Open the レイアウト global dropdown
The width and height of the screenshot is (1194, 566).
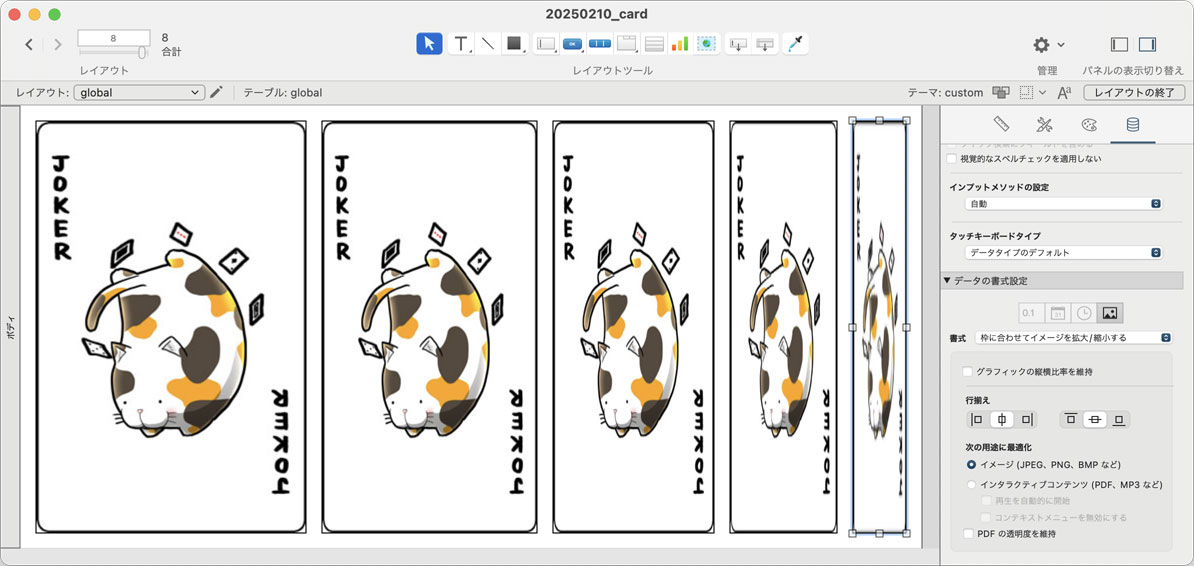pos(139,92)
